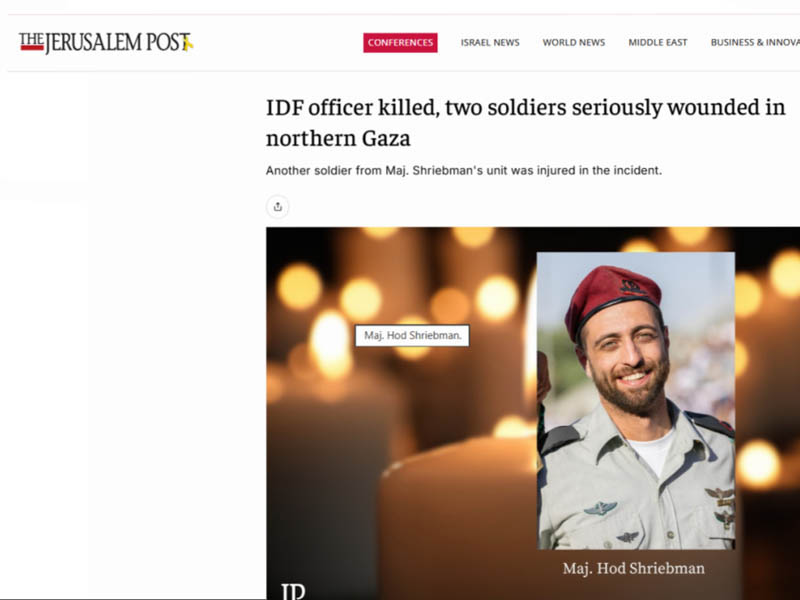Click the Maj. Hod Shriebman caption under portrait
This screenshot has height=600, width=800.
click(x=634, y=568)
